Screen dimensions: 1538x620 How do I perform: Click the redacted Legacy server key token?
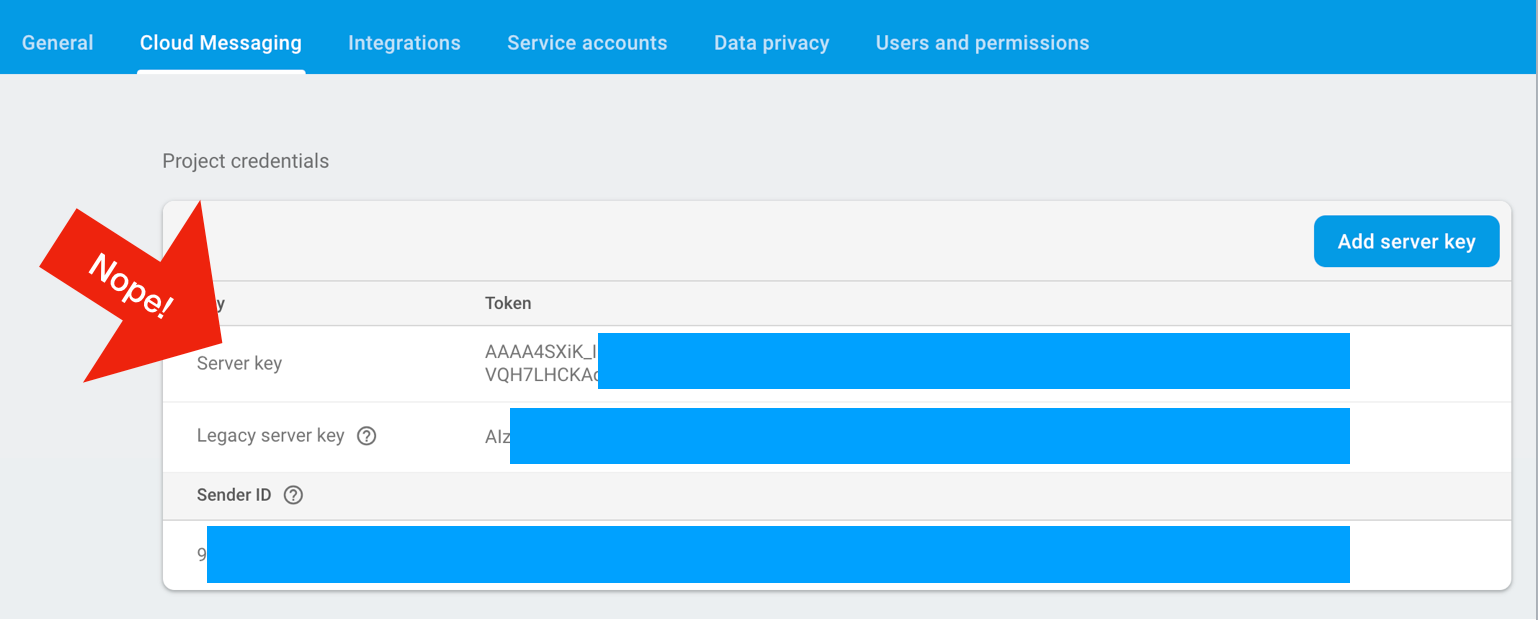pyautogui.click(x=917, y=436)
